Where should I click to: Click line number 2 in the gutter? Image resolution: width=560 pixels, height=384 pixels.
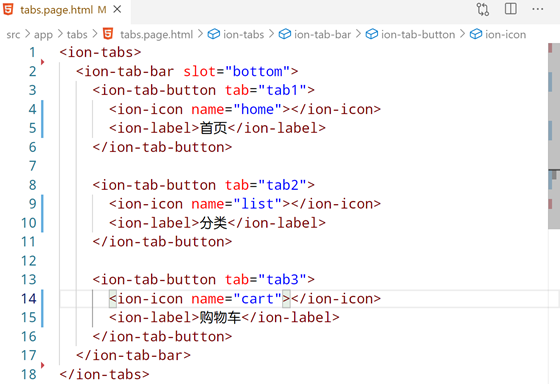point(32,71)
